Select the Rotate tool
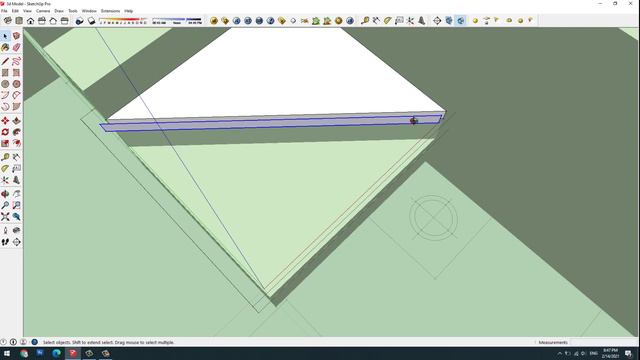This screenshot has height=360, width=640. [x=5, y=132]
